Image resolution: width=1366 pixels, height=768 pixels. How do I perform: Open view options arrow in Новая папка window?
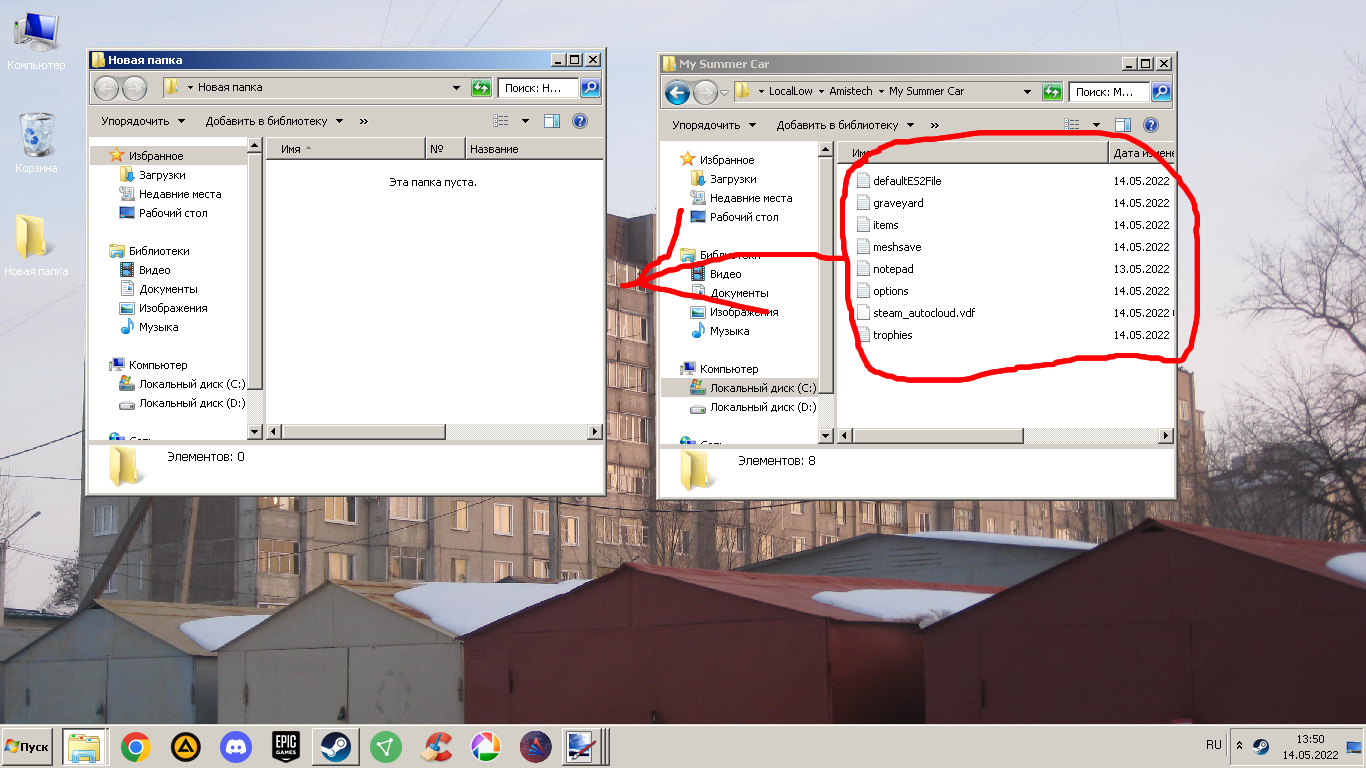tap(525, 121)
